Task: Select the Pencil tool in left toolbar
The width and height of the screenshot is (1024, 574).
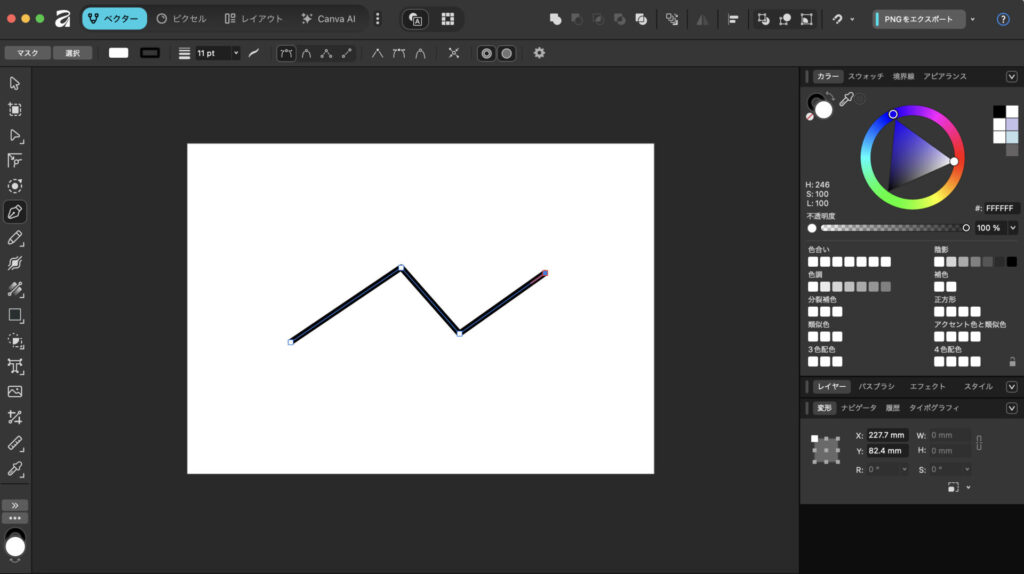Action: click(15, 238)
